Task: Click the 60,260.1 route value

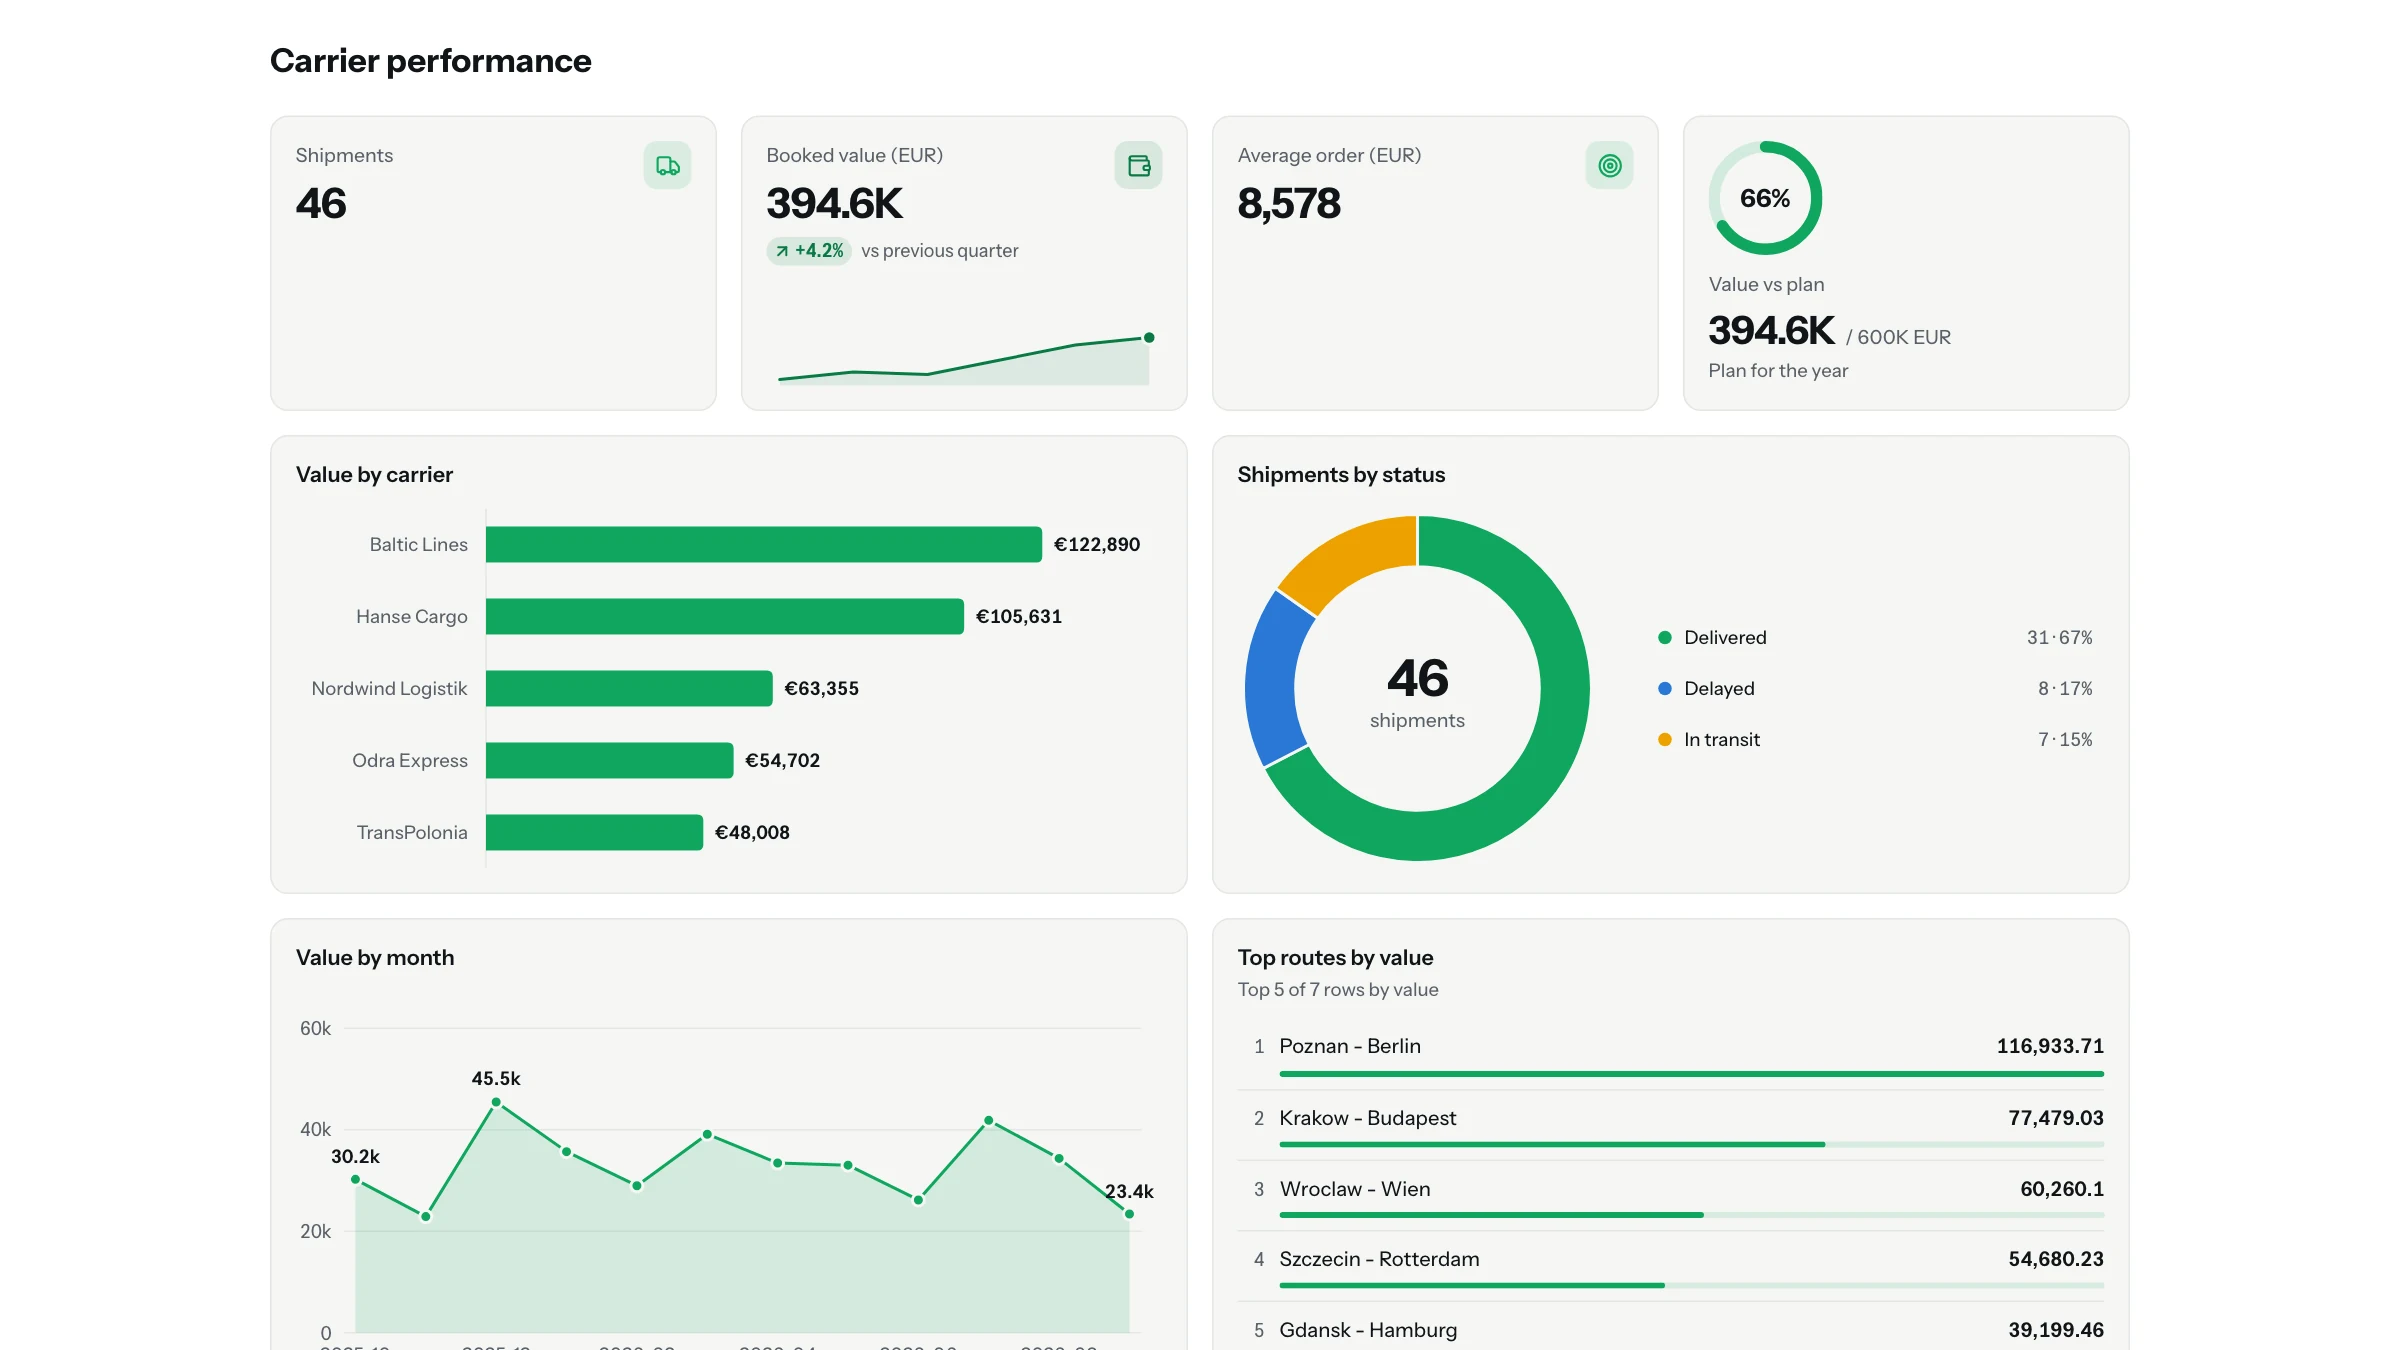Action: tap(2062, 1189)
